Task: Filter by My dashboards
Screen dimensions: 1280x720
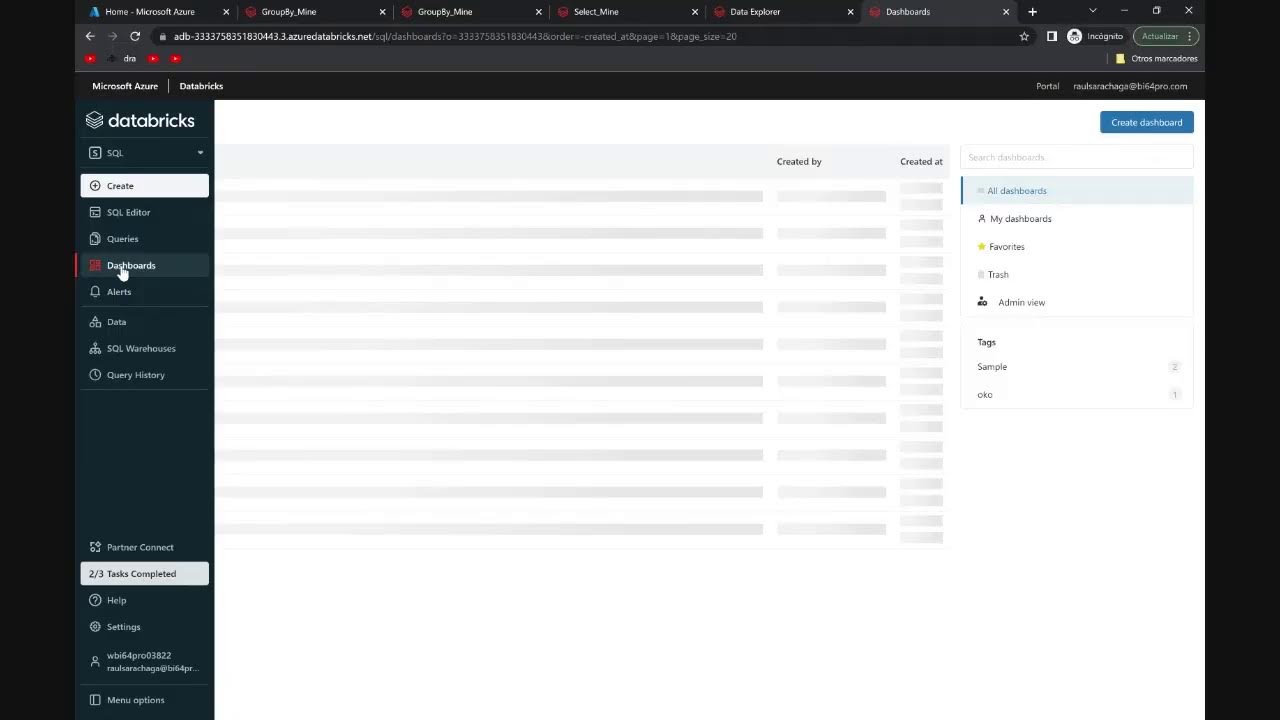Action: point(1077,219)
